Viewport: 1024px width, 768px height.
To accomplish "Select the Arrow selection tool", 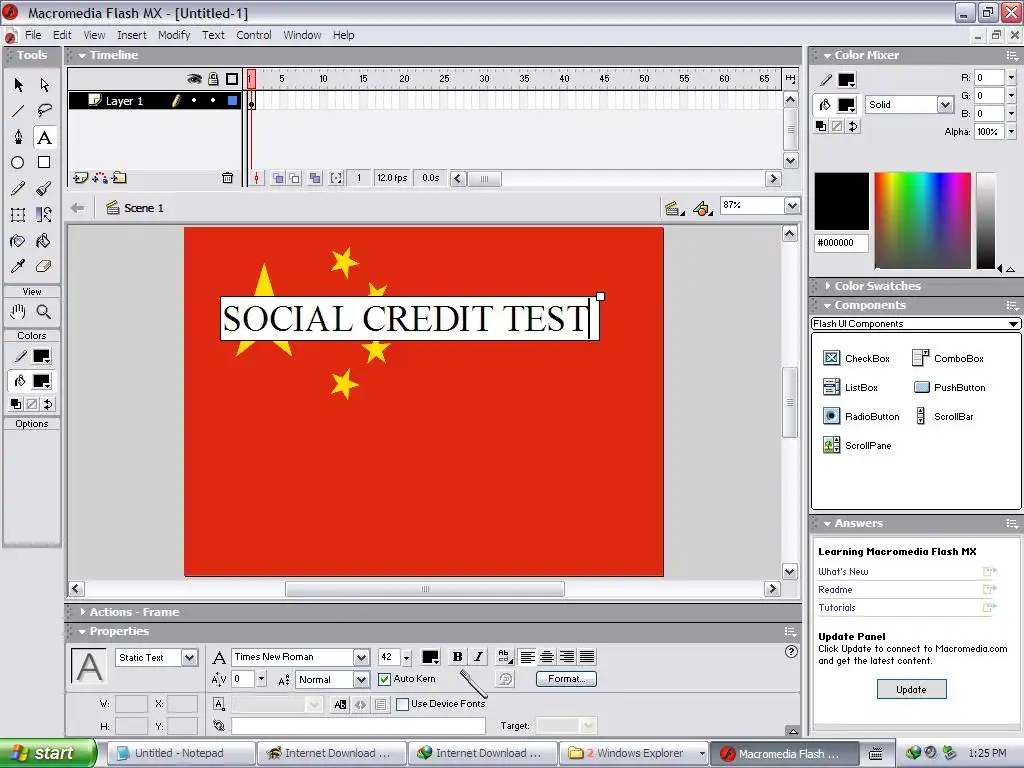I will tap(18, 85).
